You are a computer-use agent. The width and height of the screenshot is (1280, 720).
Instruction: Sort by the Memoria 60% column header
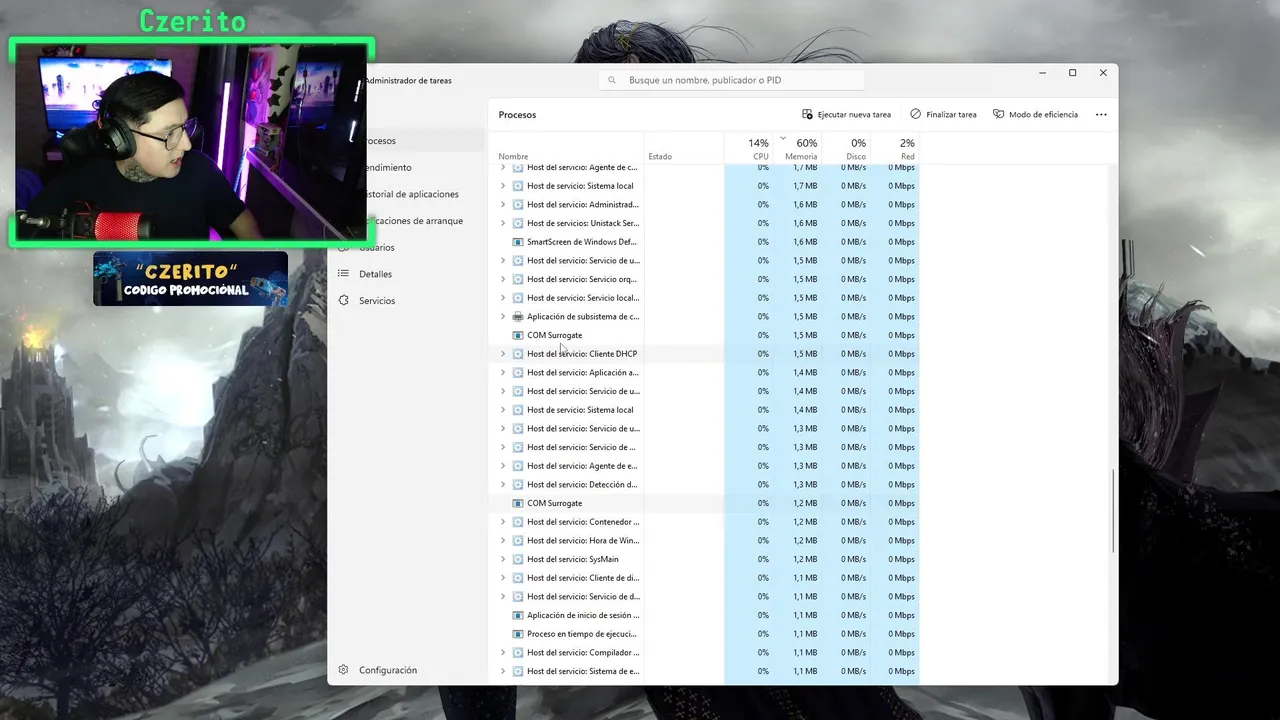[x=798, y=148]
